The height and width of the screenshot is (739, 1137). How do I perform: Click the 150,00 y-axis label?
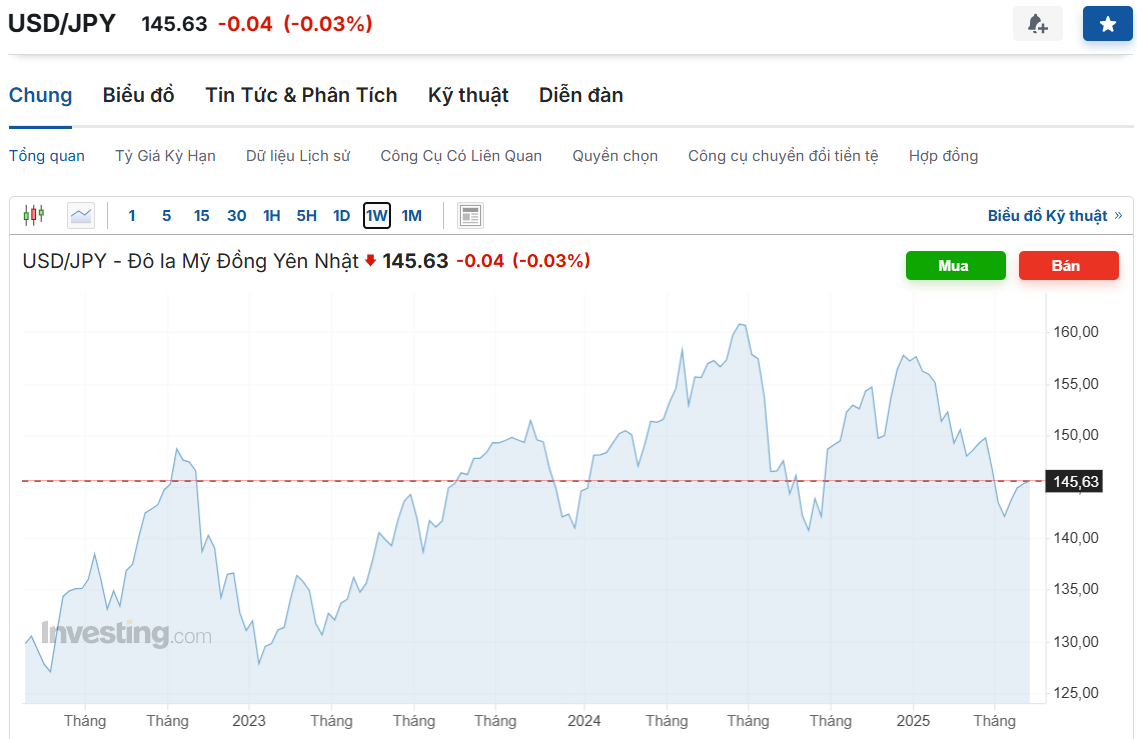1076,435
